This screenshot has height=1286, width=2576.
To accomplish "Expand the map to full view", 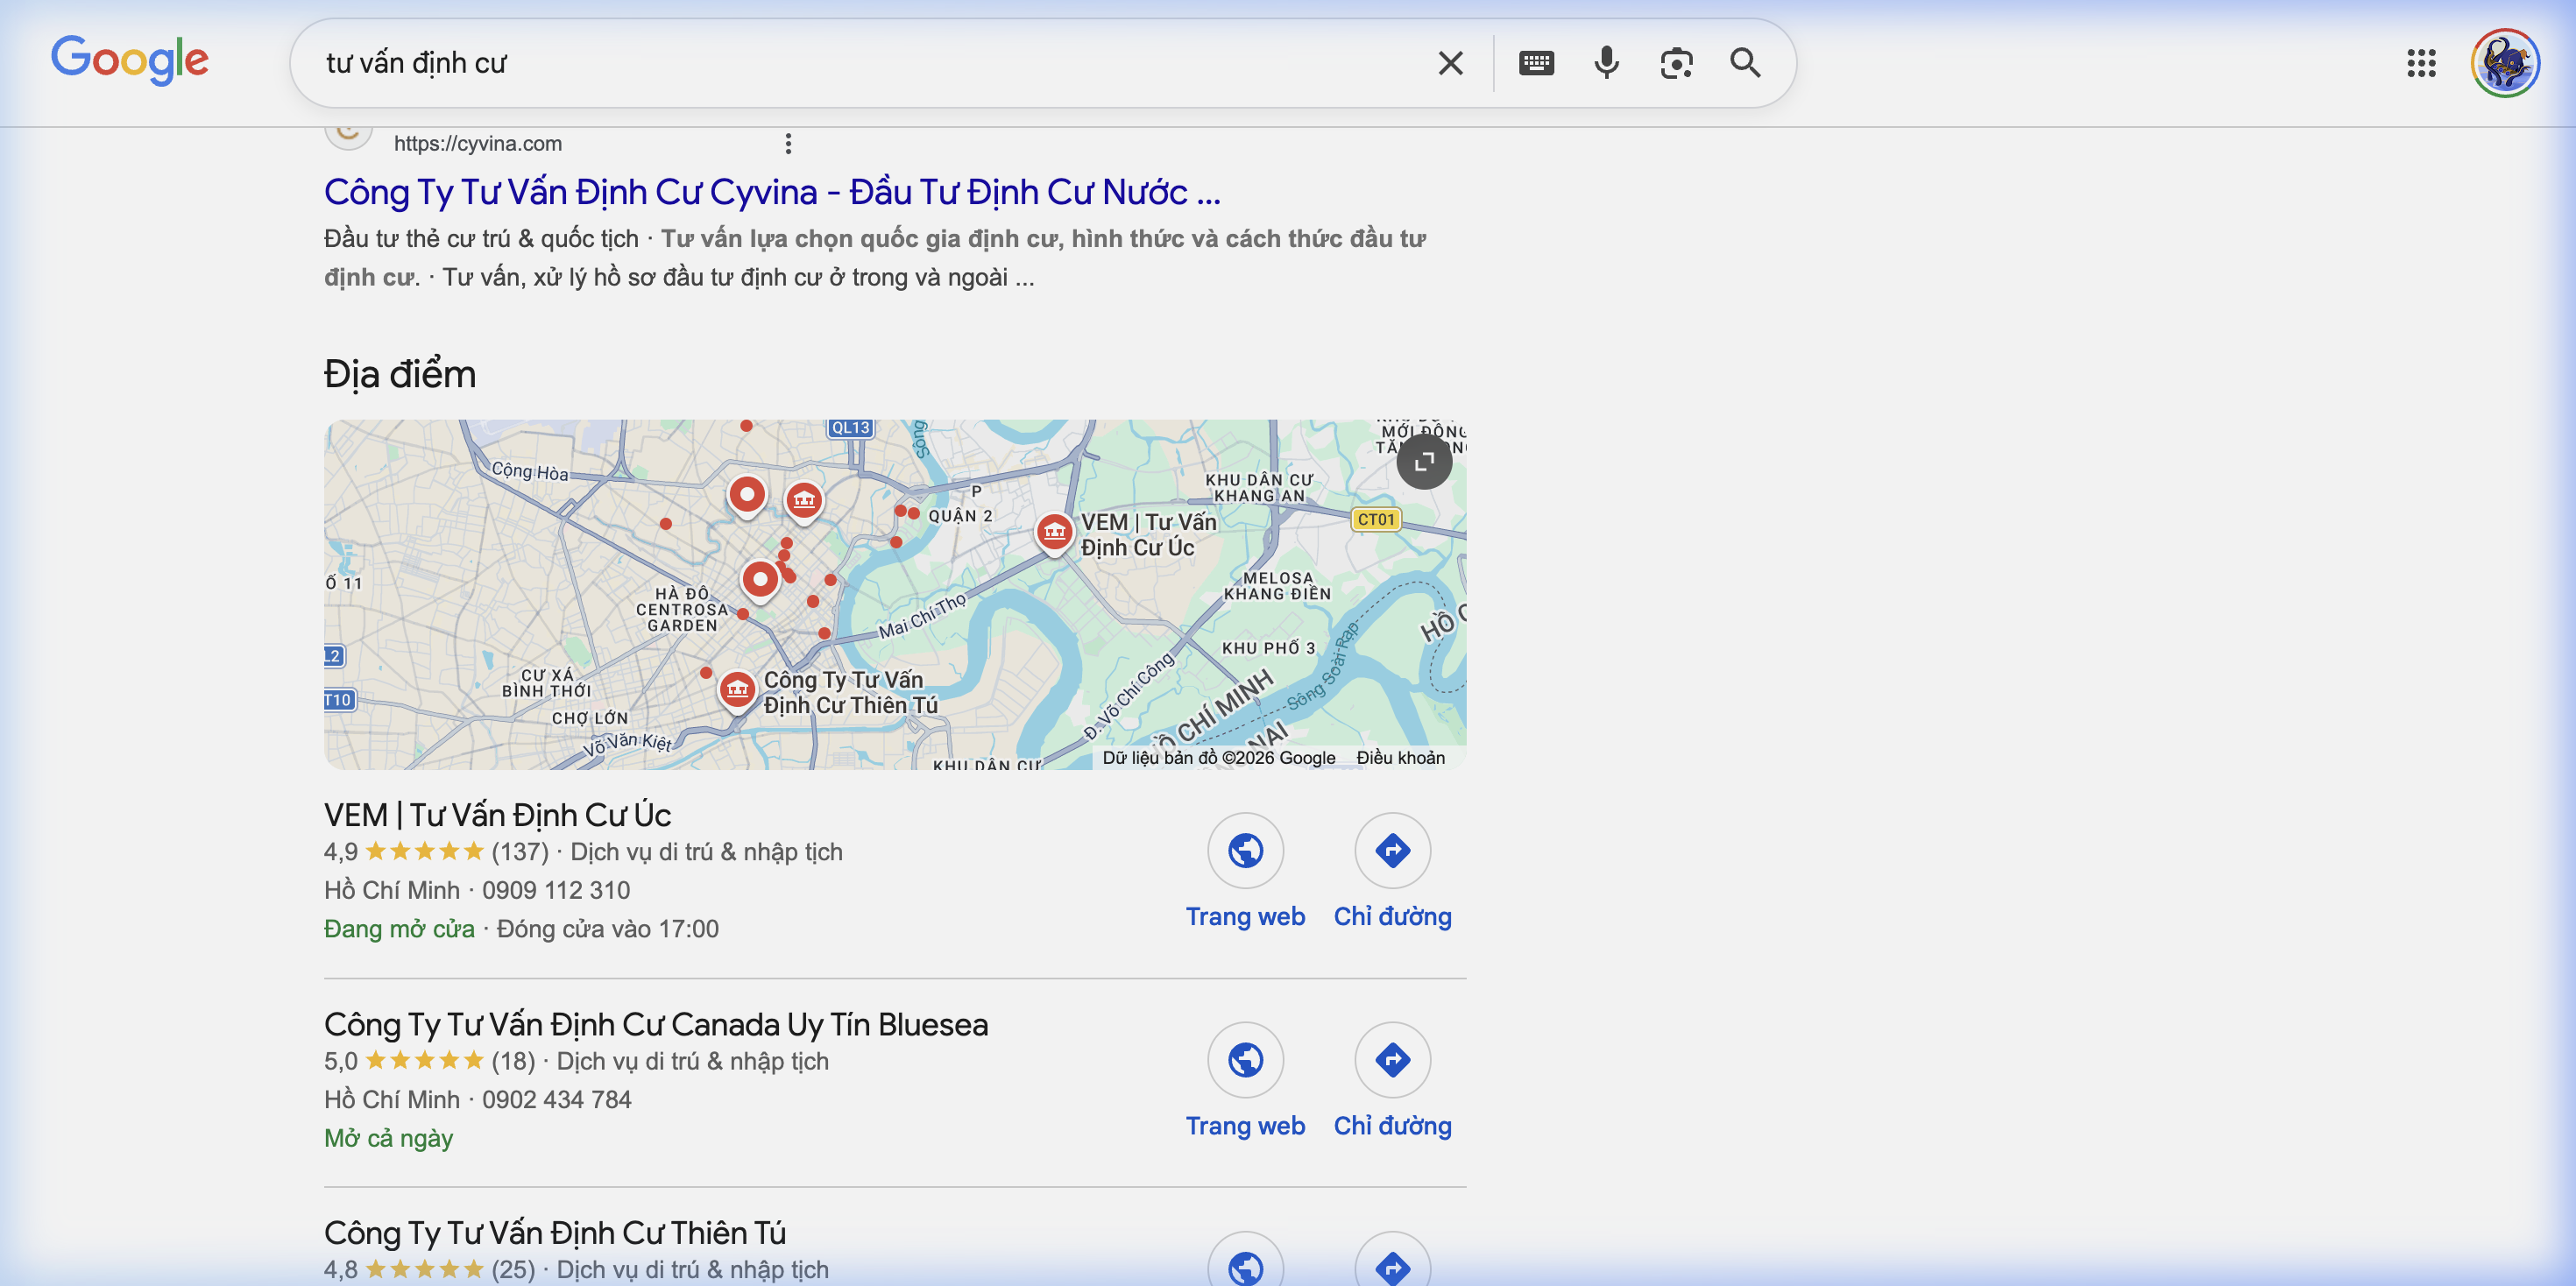I will click(1424, 461).
